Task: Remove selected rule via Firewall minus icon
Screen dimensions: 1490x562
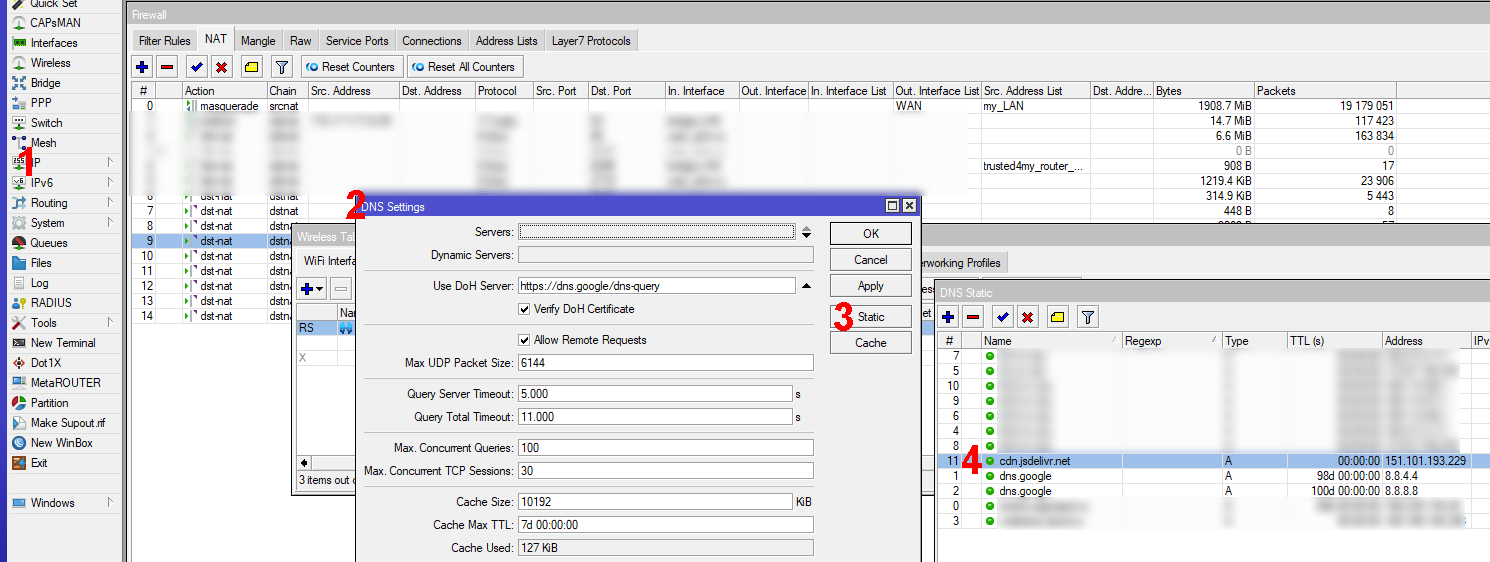Action: 168,67
